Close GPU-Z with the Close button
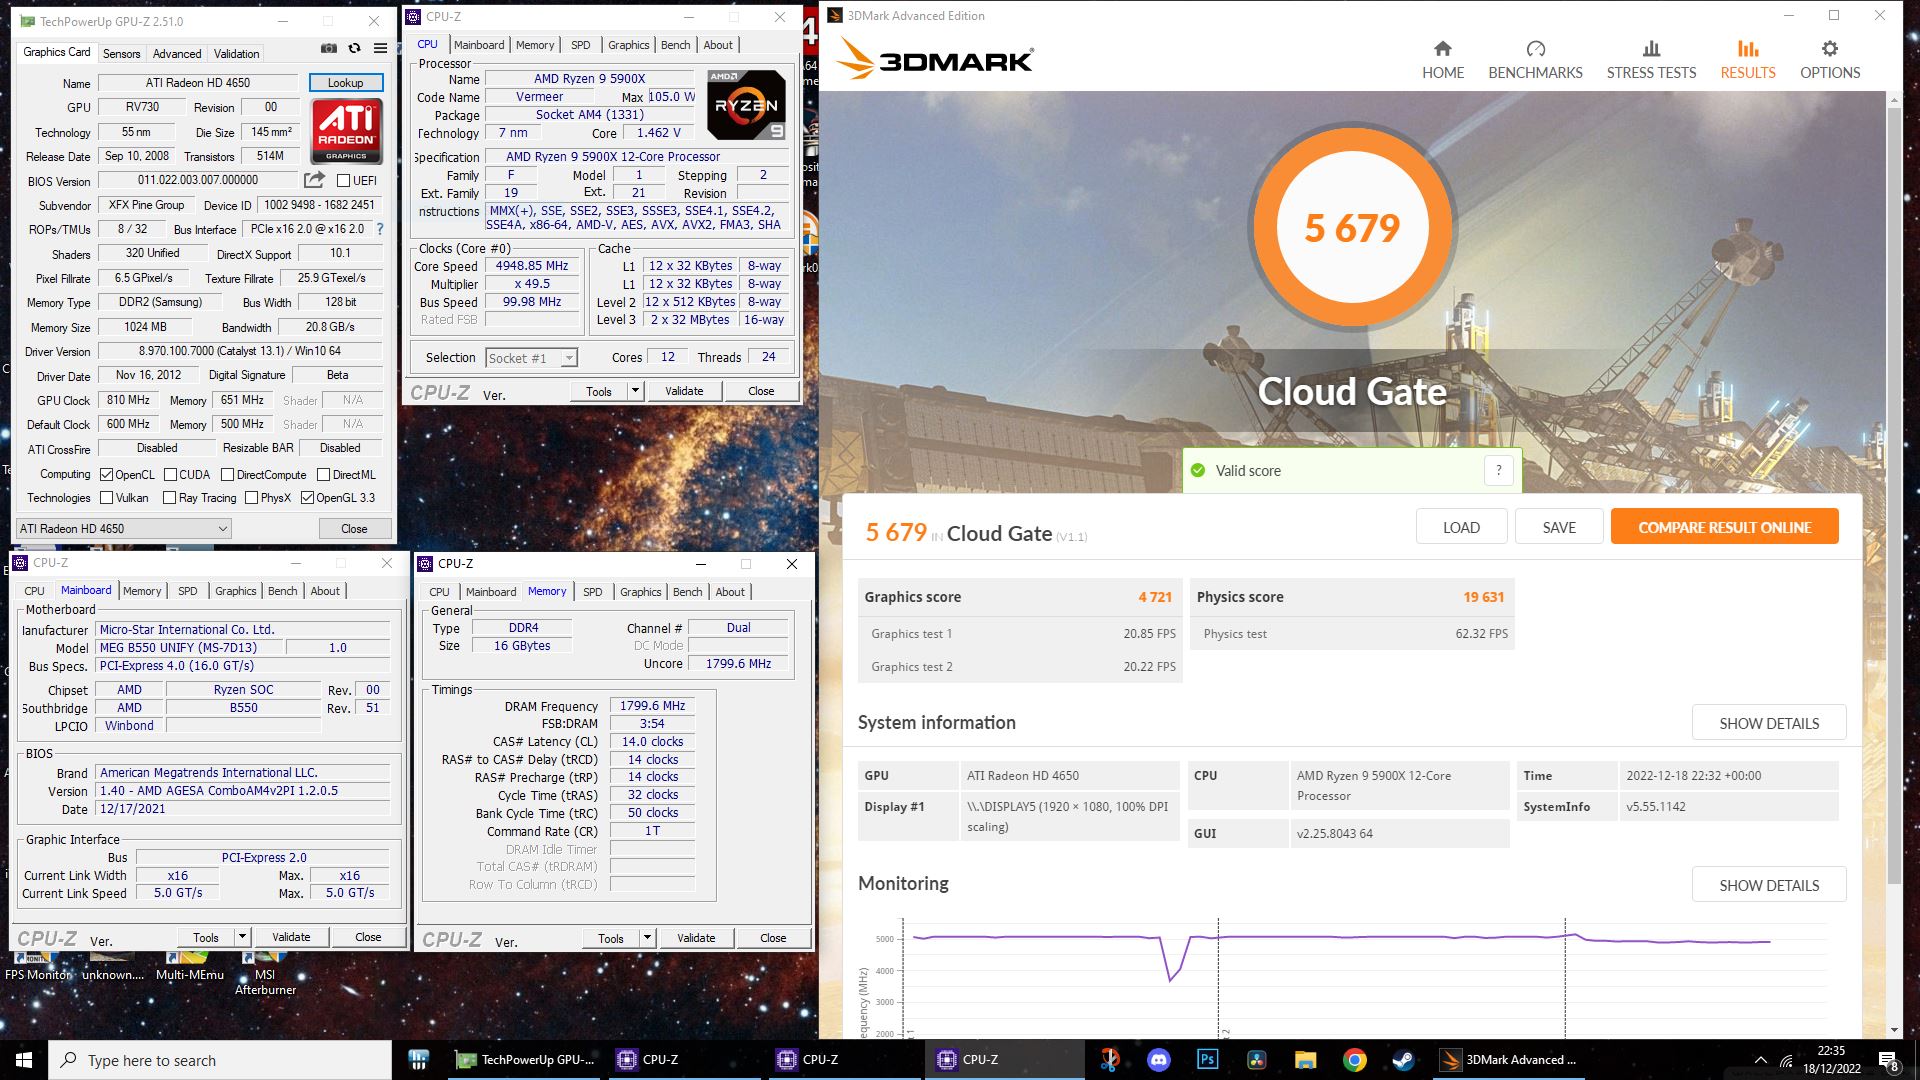 tap(354, 529)
